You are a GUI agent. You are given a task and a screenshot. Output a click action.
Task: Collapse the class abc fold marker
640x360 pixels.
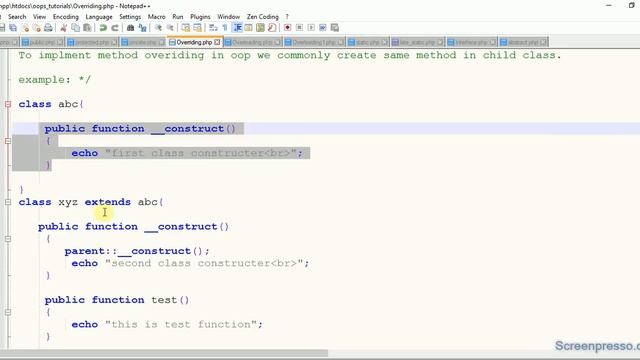tap(8, 104)
